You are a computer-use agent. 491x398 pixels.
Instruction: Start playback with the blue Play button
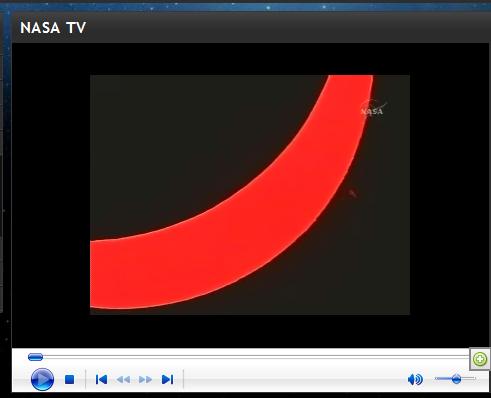click(x=42, y=379)
